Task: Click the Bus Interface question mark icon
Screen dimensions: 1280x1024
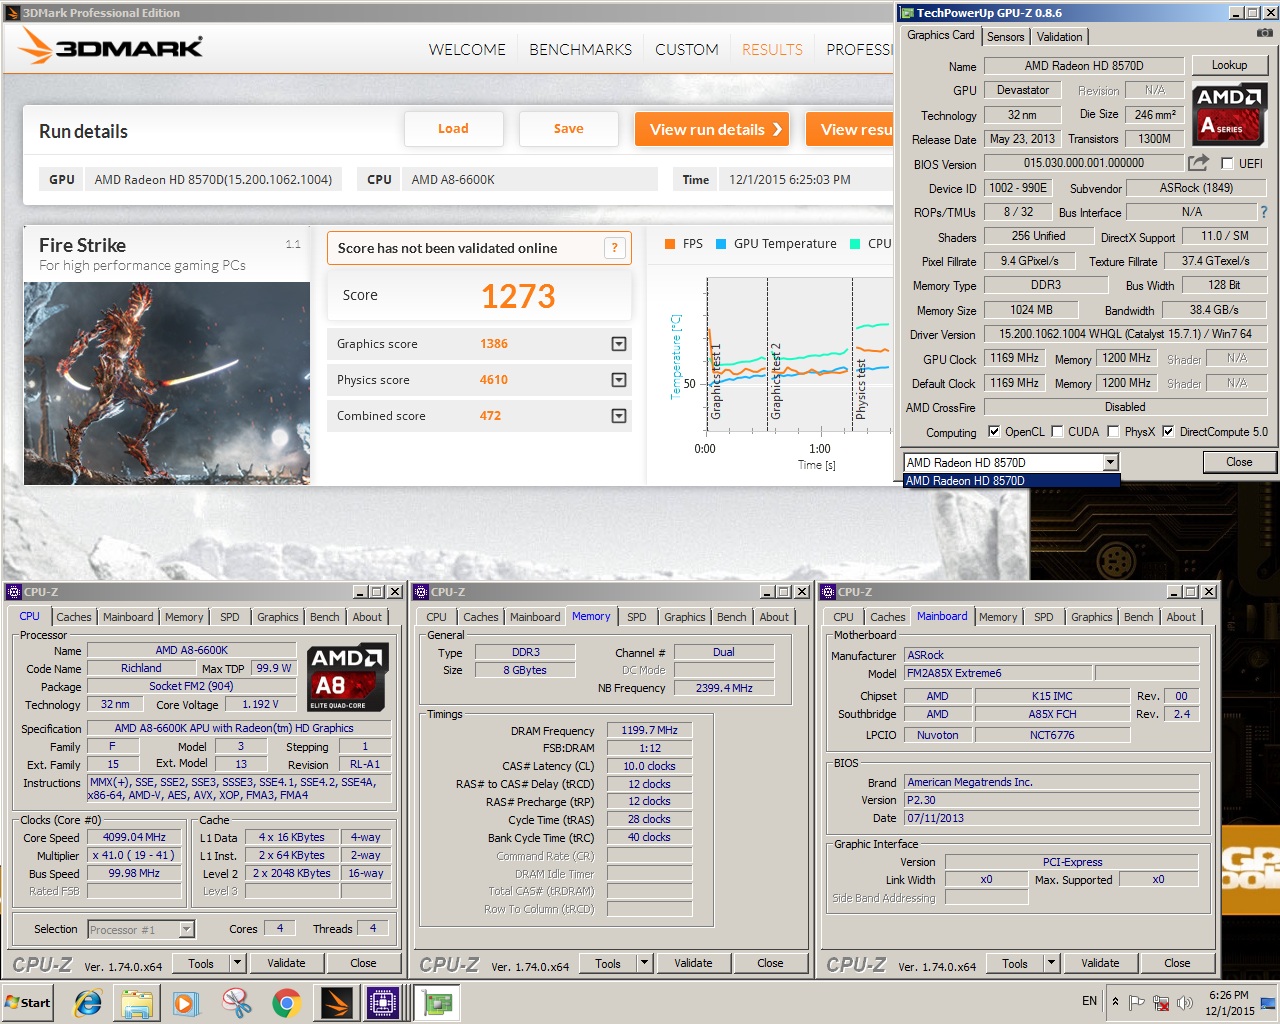Action: tap(1264, 212)
